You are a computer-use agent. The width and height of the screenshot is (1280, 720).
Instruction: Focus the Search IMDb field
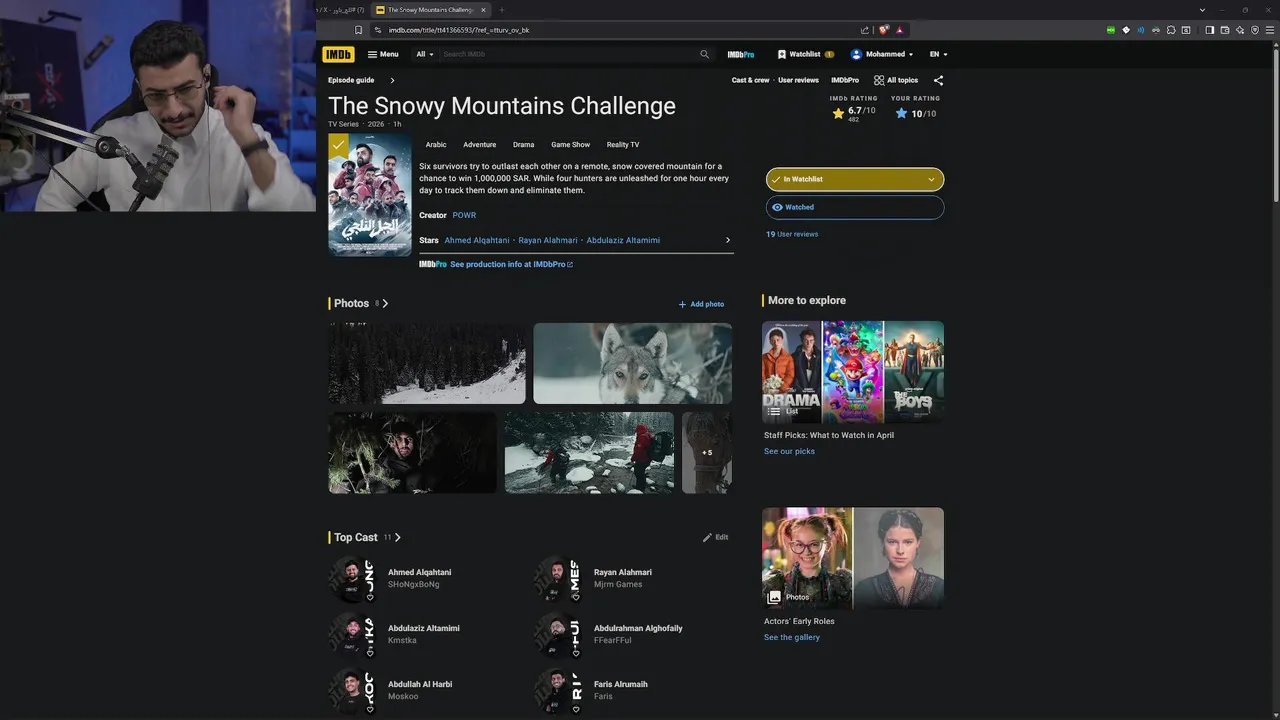tap(569, 54)
